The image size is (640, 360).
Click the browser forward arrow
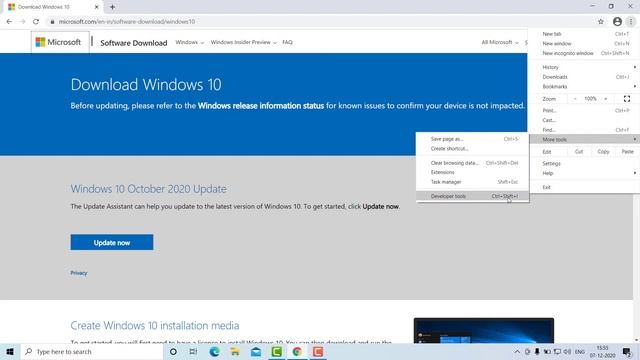(22, 22)
